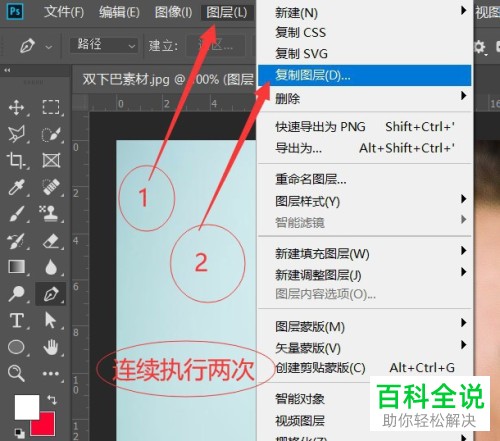Collapse the toolbox double-arrow toggle
The height and width of the screenshot is (441, 500).
coord(7,70)
